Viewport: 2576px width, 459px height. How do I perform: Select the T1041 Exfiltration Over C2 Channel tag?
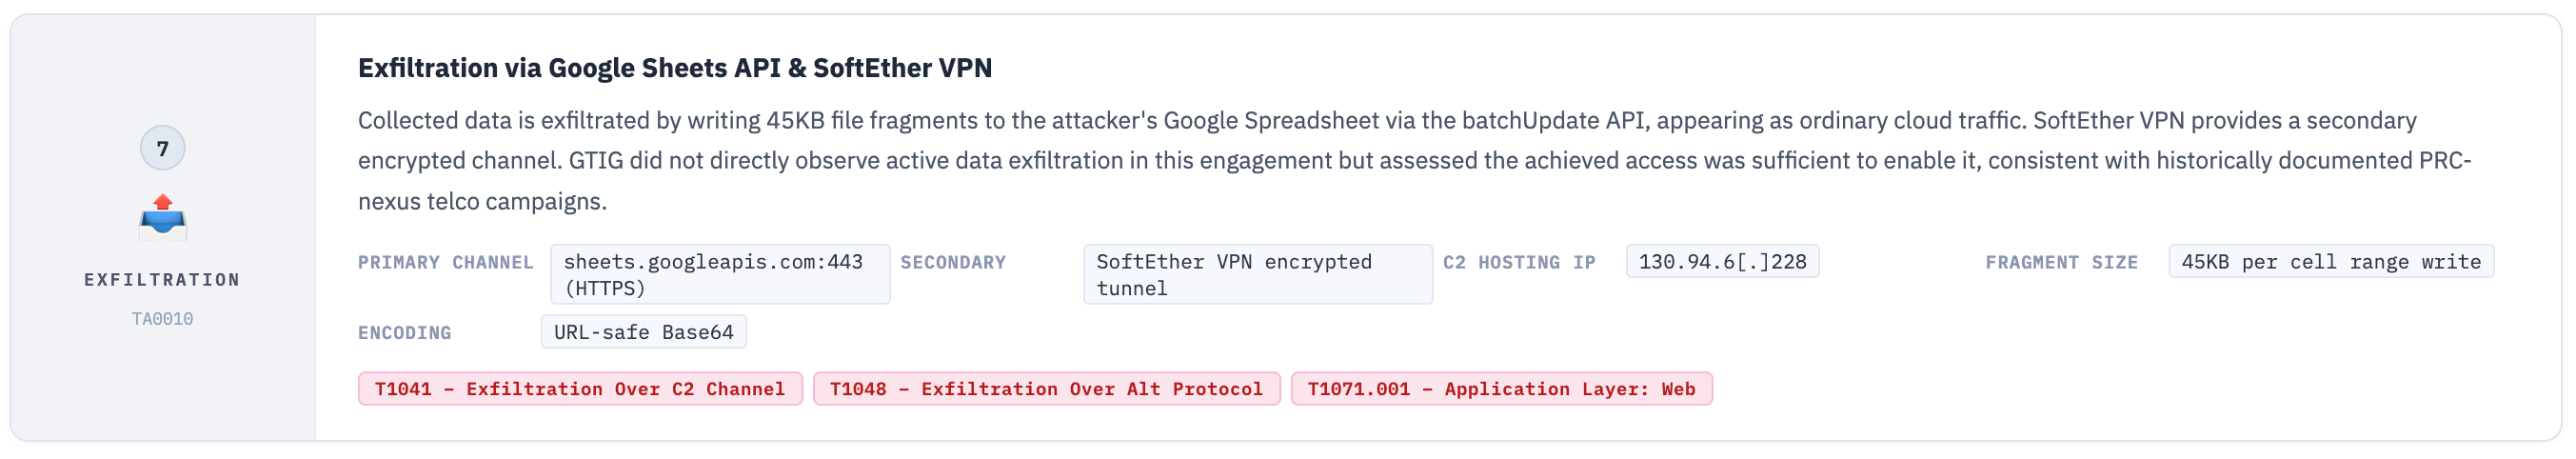click(x=580, y=389)
